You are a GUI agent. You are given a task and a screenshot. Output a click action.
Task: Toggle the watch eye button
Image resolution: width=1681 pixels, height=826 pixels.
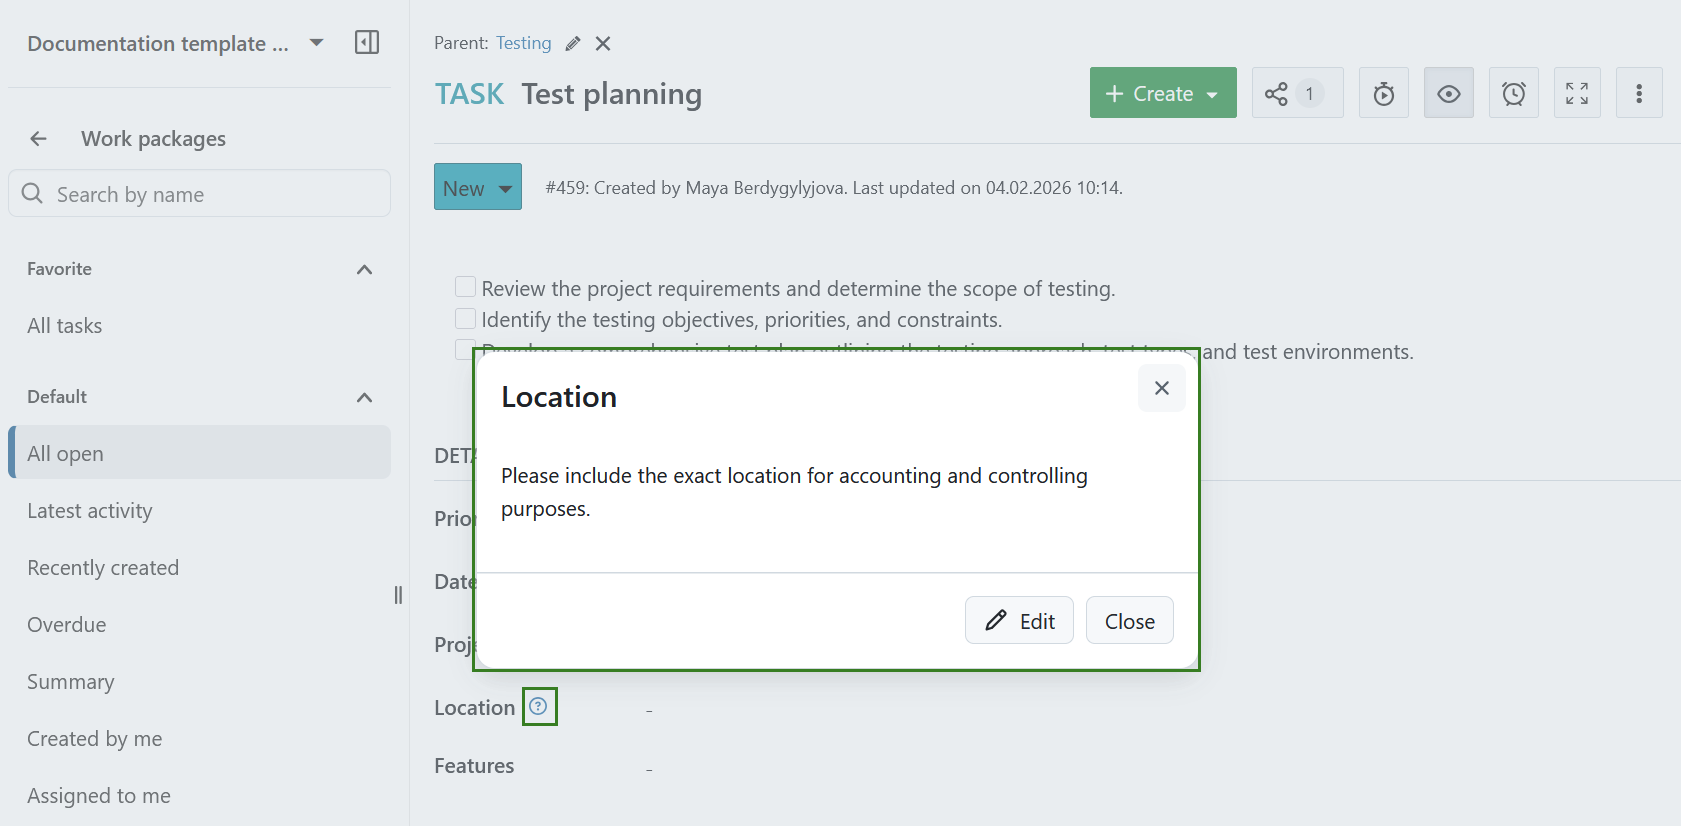(1448, 94)
